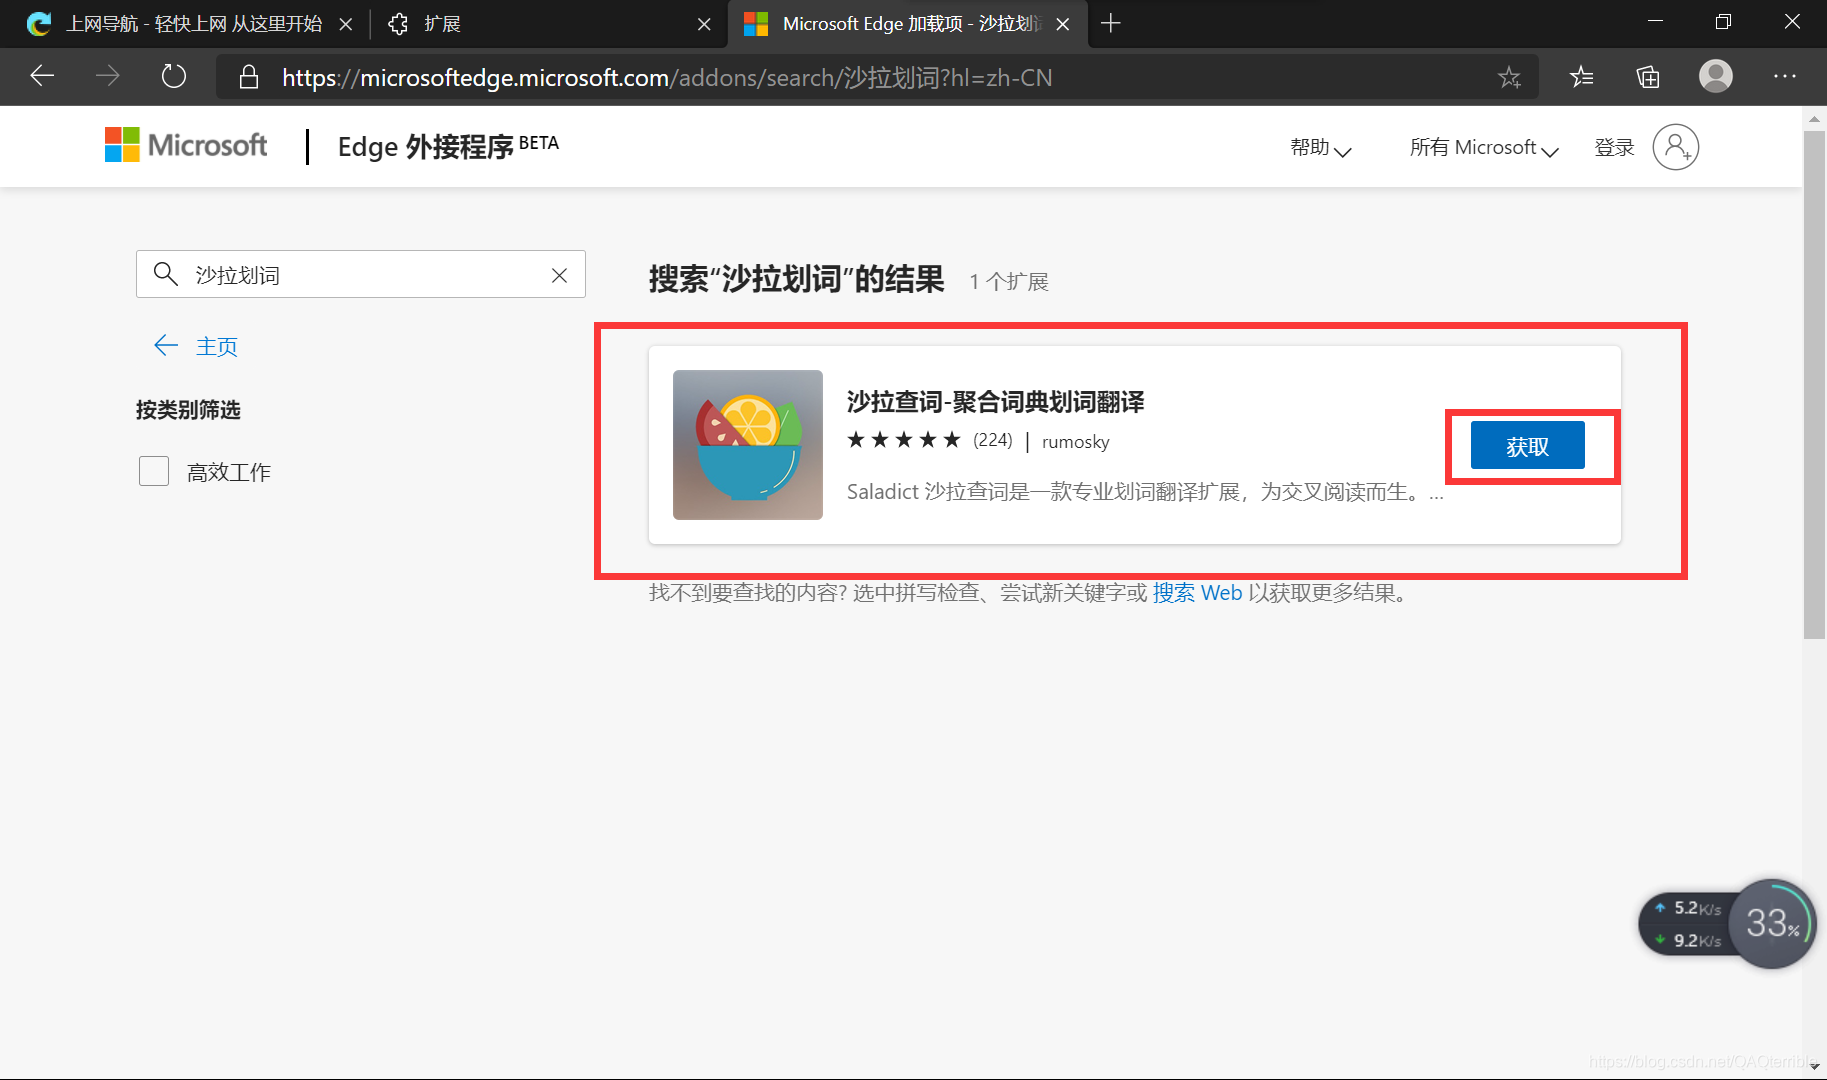Click the 33% floating monitor widget
This screenshot has height=1080, width=1827.
[x=1772, y=923]
